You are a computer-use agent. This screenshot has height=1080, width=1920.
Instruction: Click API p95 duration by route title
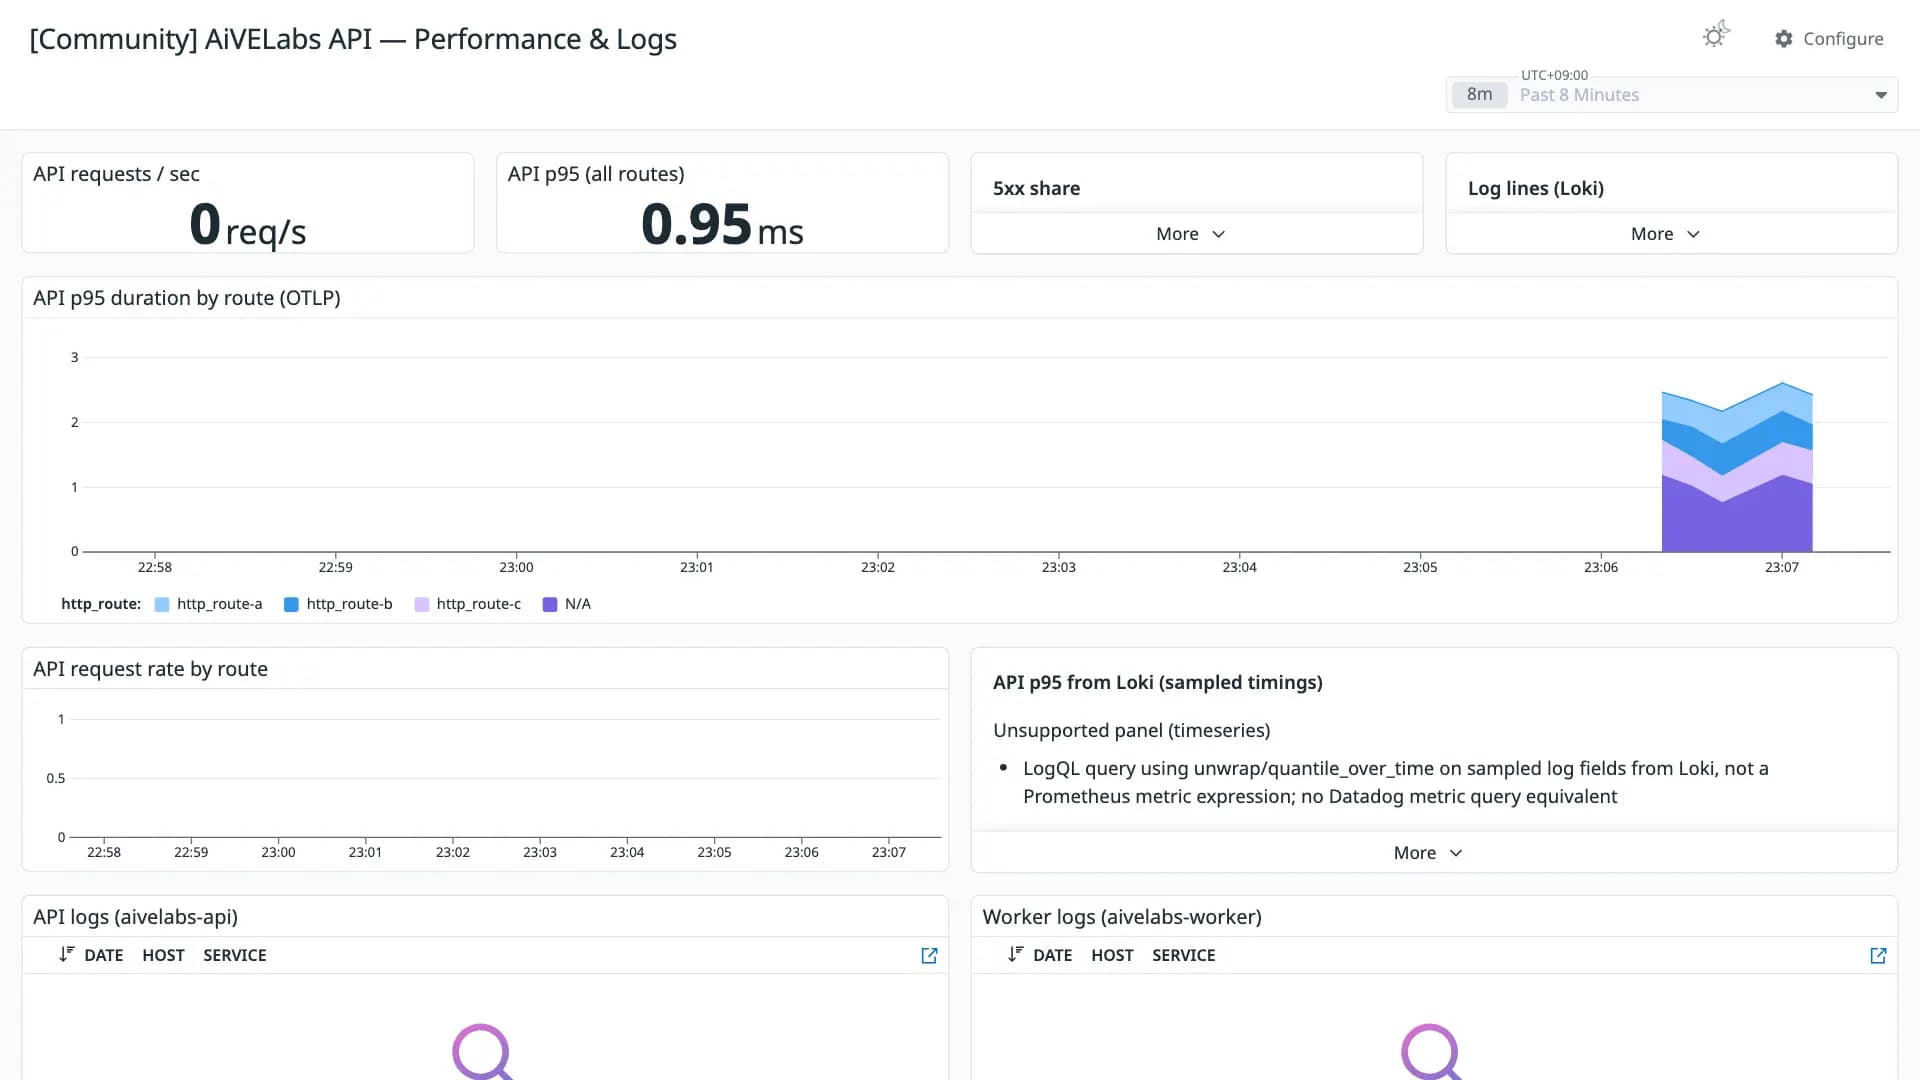pos(187,298)
